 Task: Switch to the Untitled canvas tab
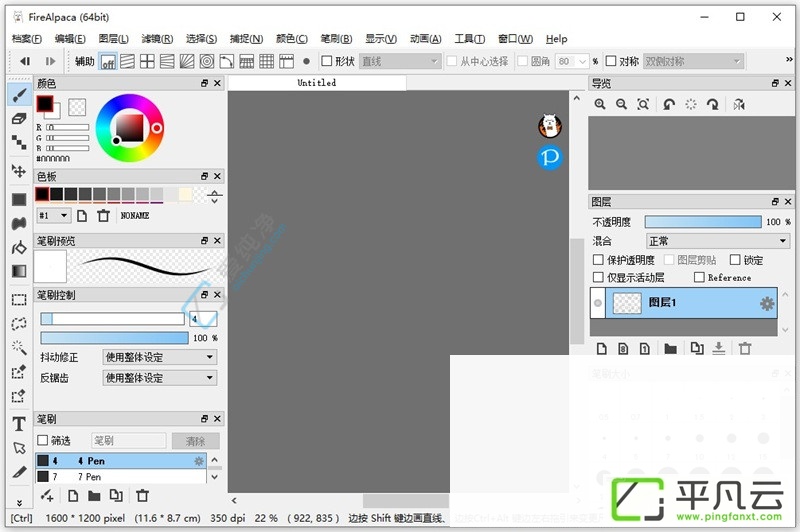(317, 83)
